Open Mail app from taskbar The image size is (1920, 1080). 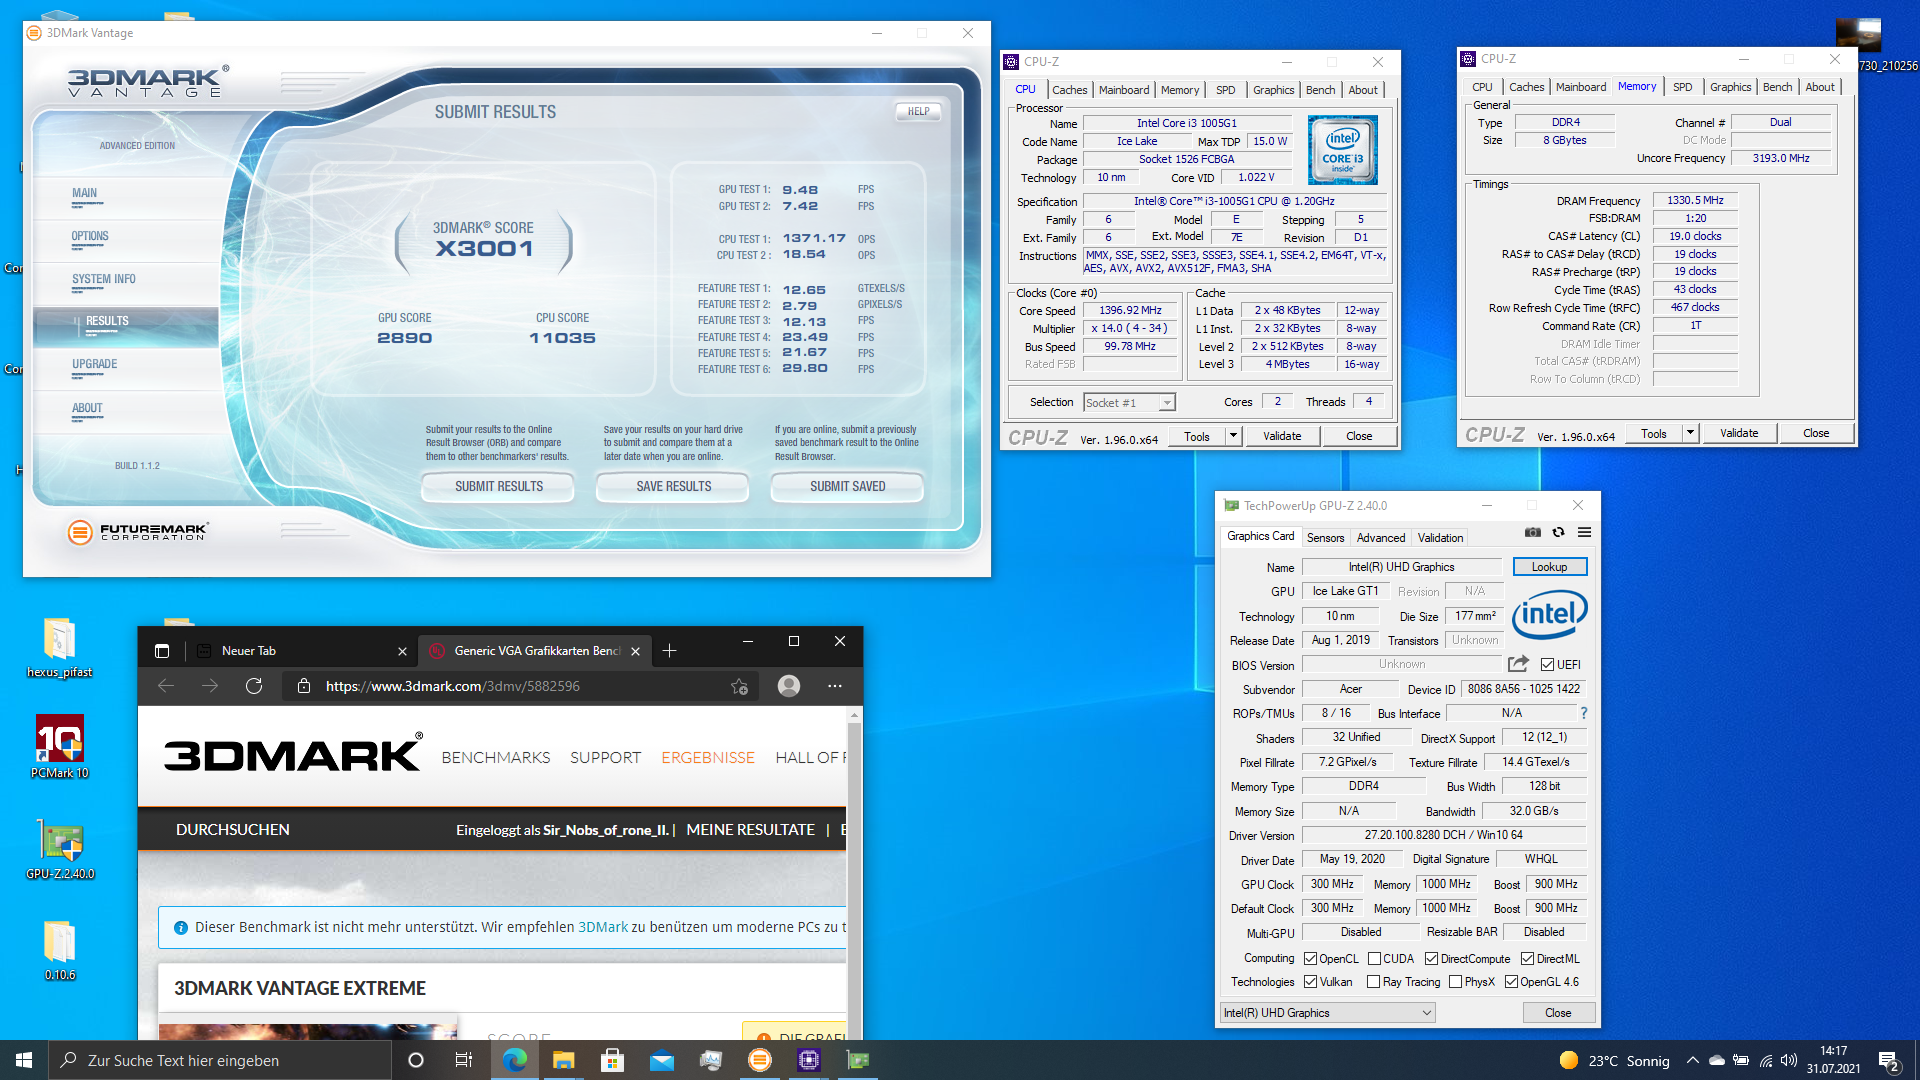[661, 1060]
